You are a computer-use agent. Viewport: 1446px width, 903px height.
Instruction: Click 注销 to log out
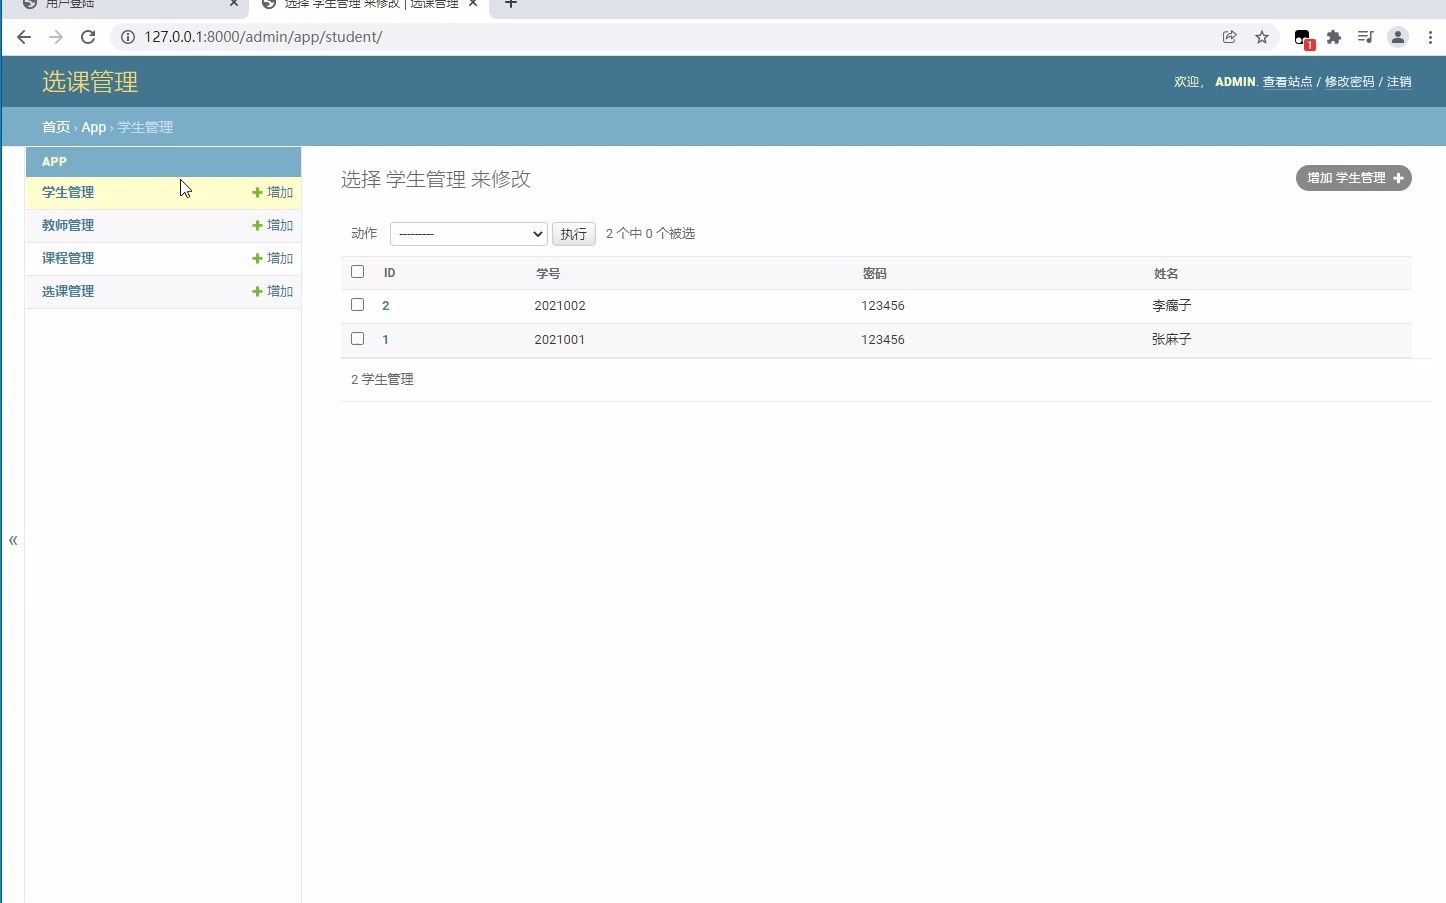point(1399,82)
